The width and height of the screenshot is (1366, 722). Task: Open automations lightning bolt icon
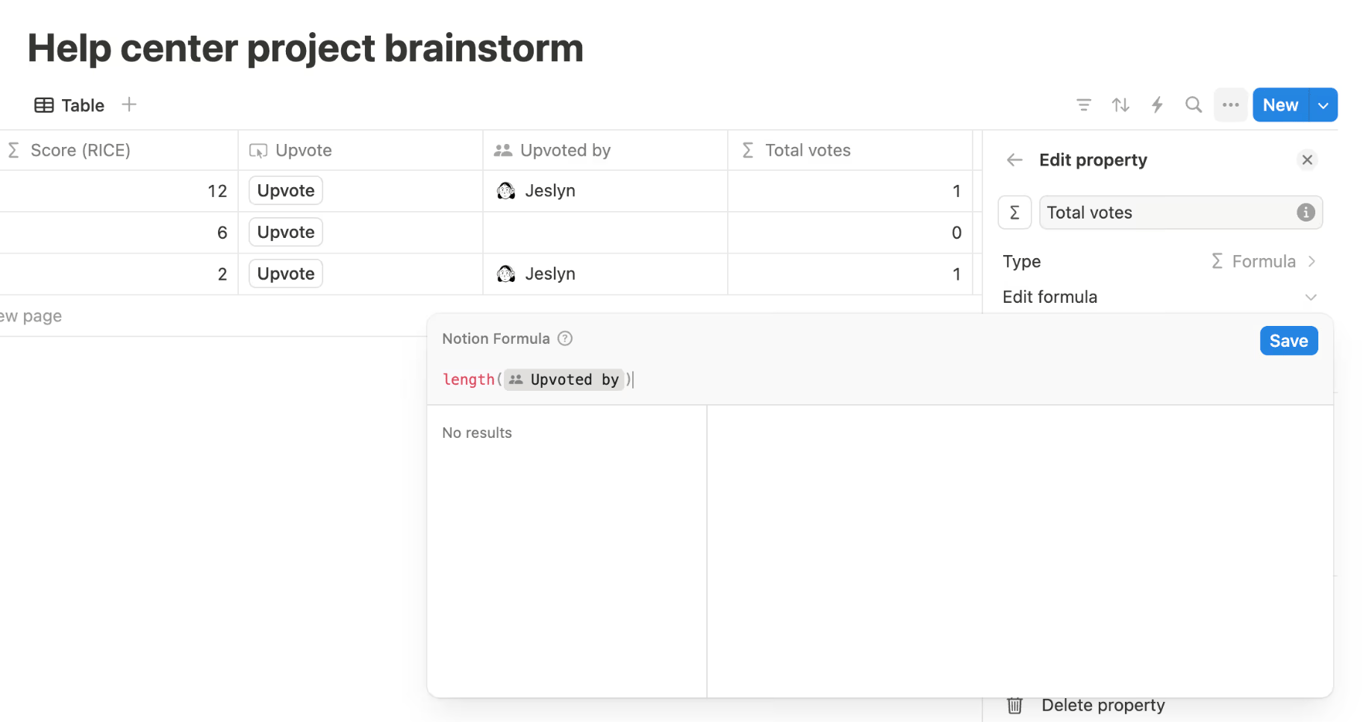point(1157,105)
